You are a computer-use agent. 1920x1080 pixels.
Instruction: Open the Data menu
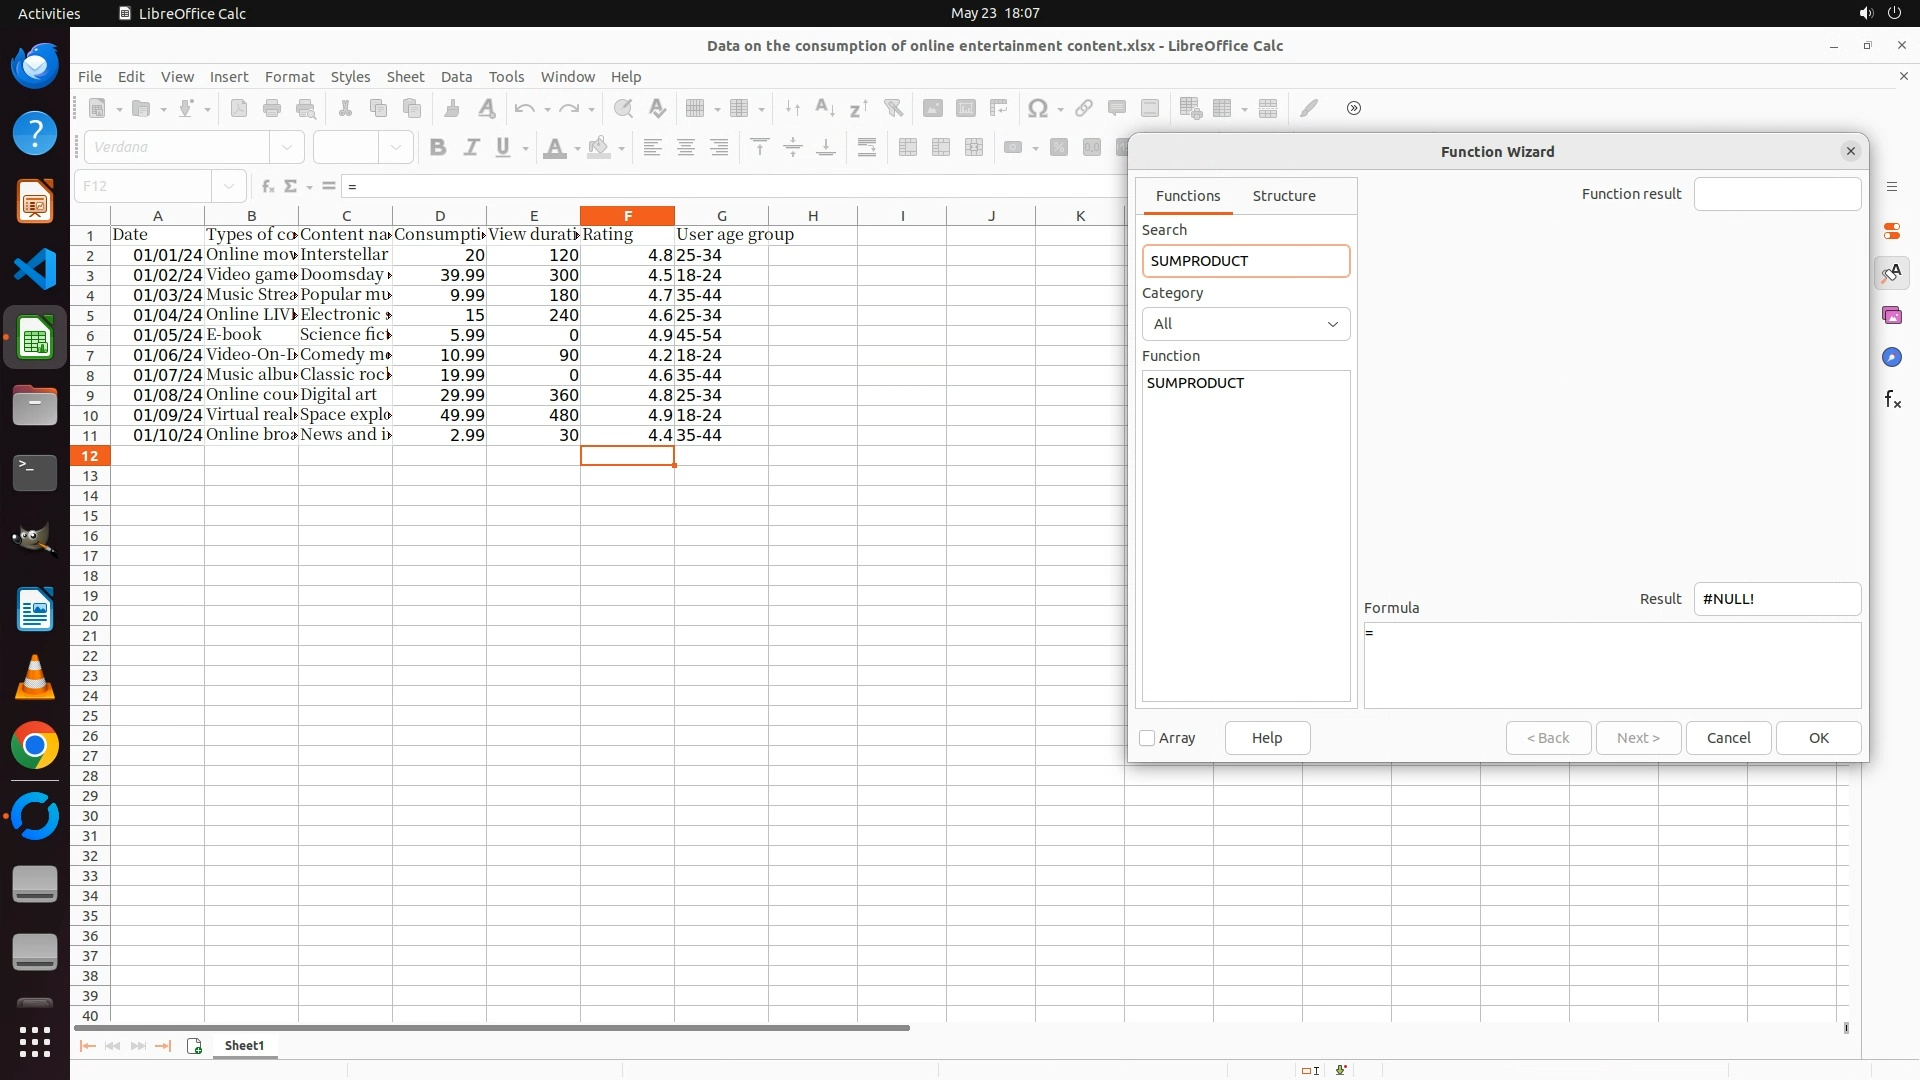tap(456, 77)
